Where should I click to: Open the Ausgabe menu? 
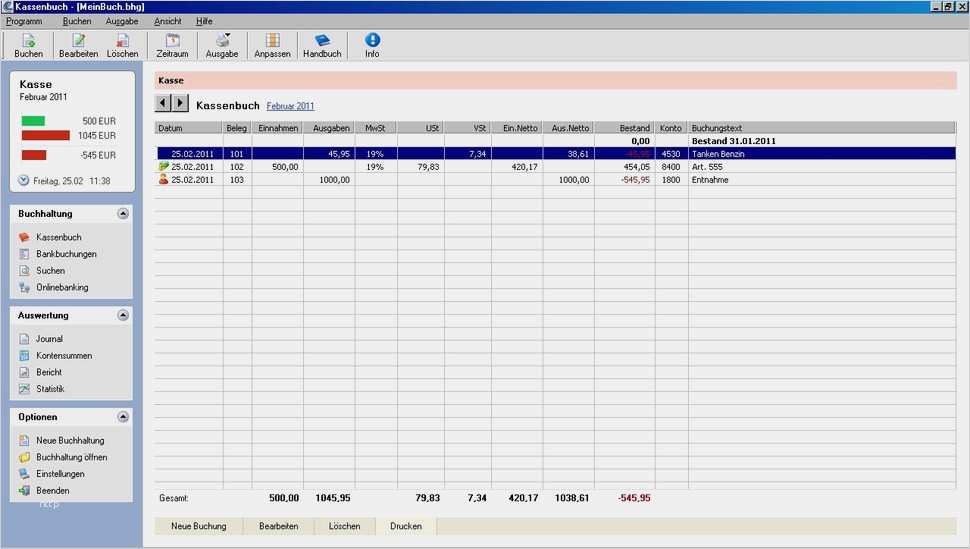(x=122, y=21)
